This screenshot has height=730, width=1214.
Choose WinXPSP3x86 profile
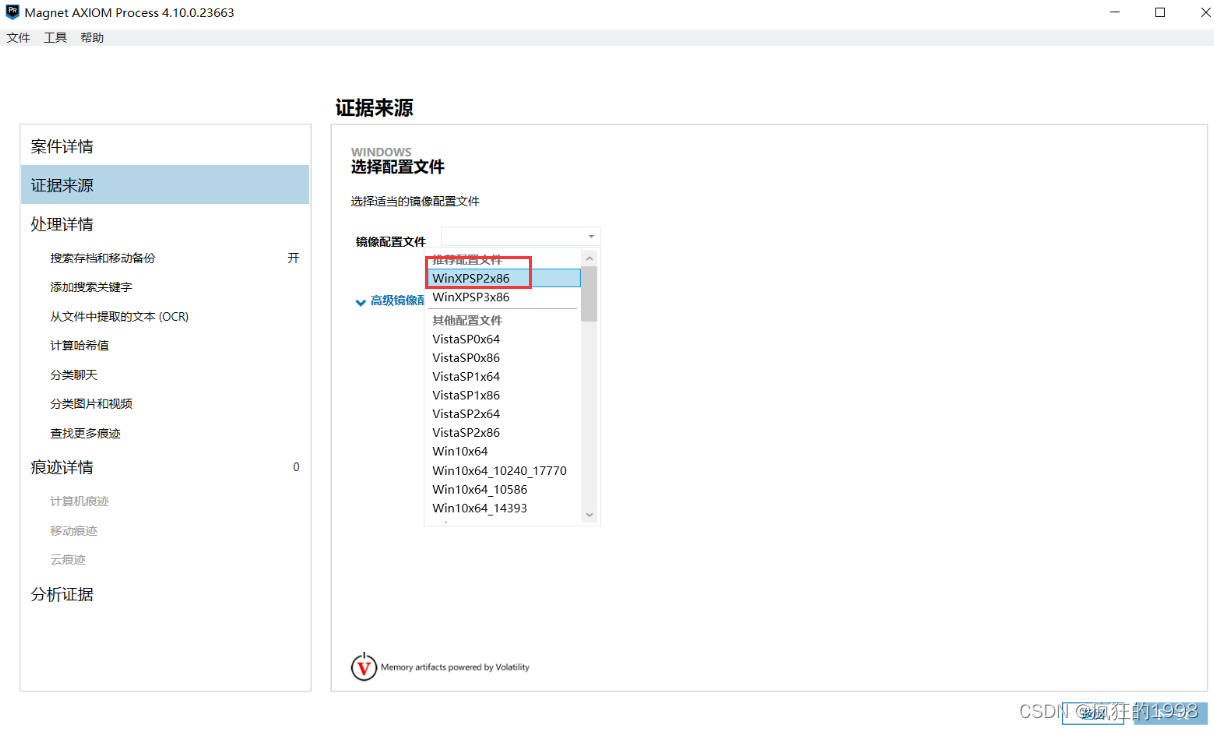pos(503,297)
